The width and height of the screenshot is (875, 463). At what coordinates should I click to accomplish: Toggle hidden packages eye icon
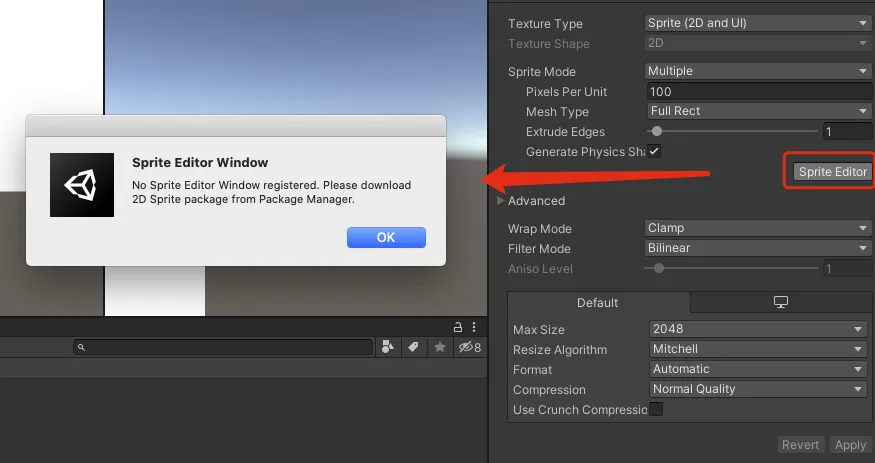coord(469,348)
